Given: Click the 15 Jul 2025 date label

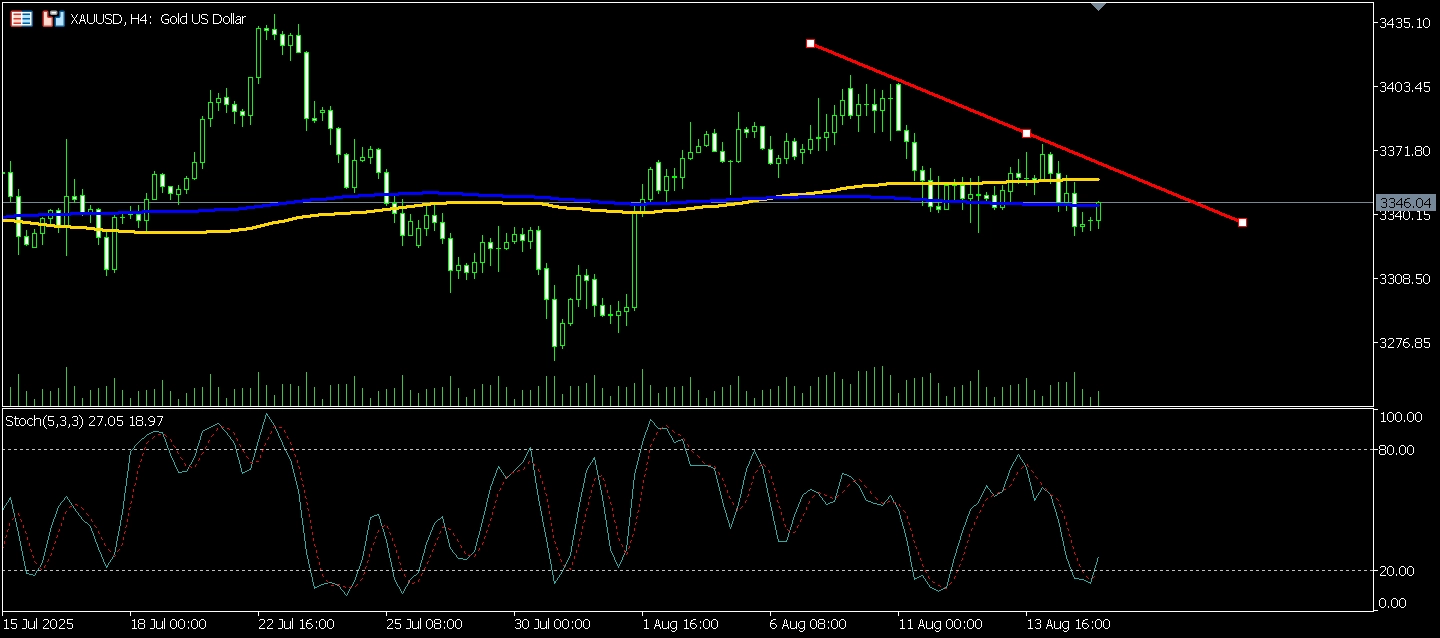Looking at the screenshot, I should click(44, 624).
